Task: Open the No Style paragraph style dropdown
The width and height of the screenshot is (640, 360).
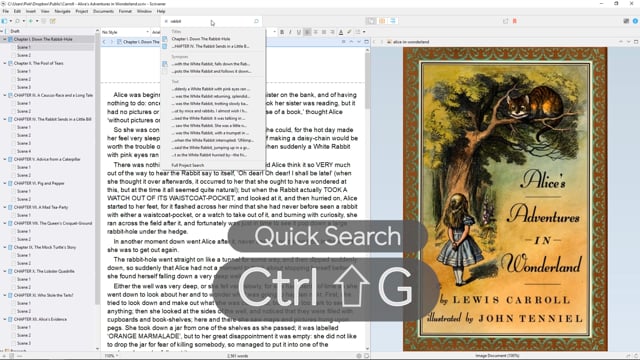Action: pos(125,32)
